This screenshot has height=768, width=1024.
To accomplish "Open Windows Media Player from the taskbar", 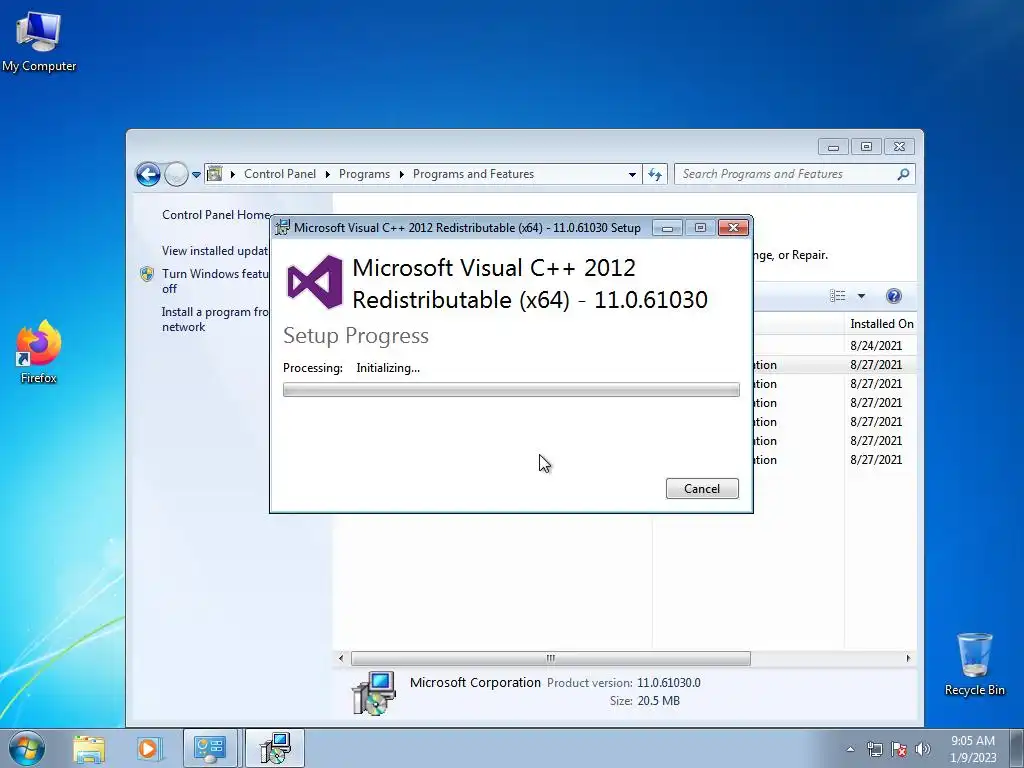I will coord(148,748).
